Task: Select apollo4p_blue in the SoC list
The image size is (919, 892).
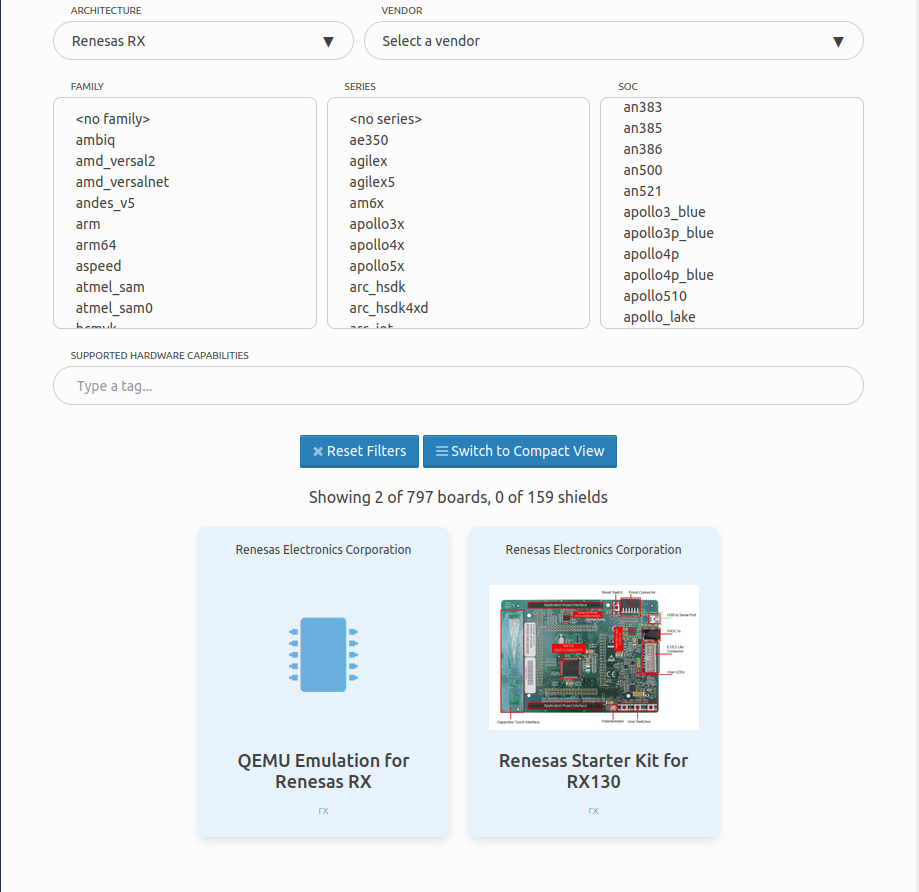Action: [x=668, y=275]
